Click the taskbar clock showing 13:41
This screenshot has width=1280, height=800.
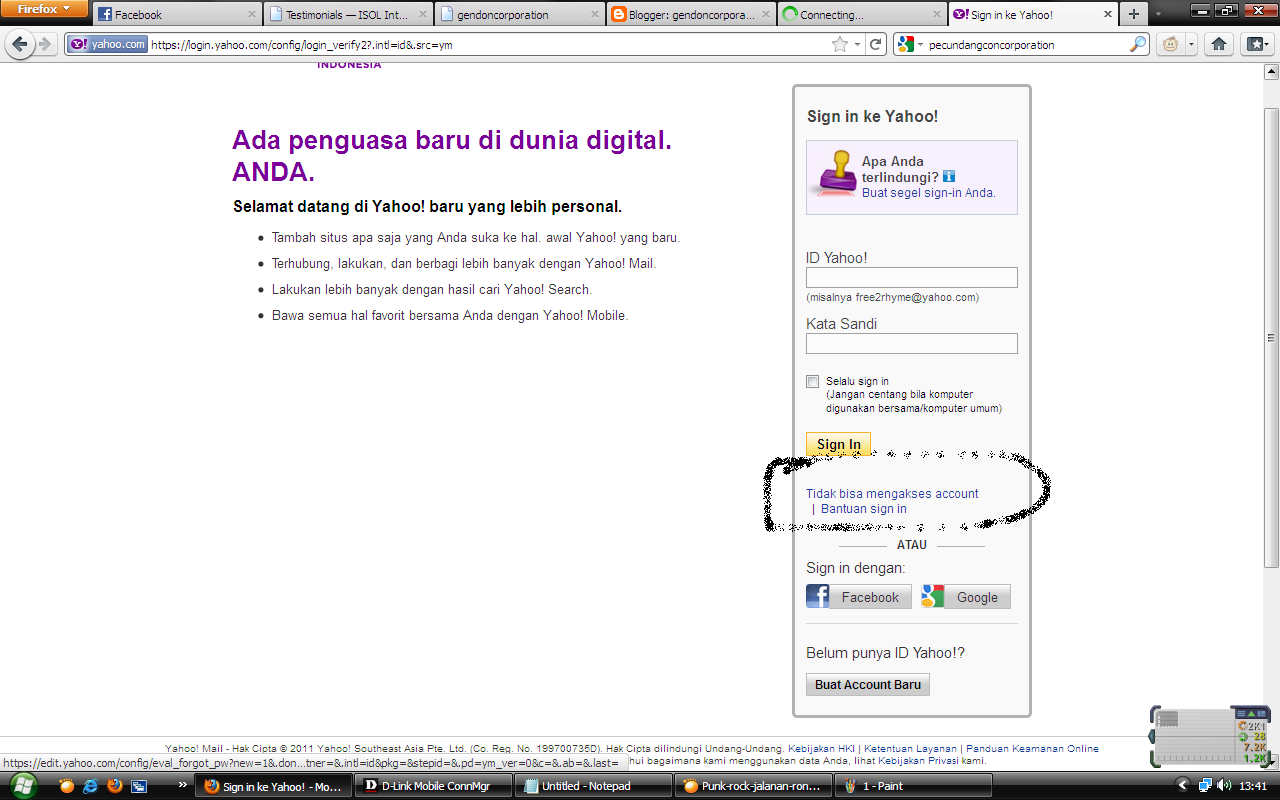1252,786
